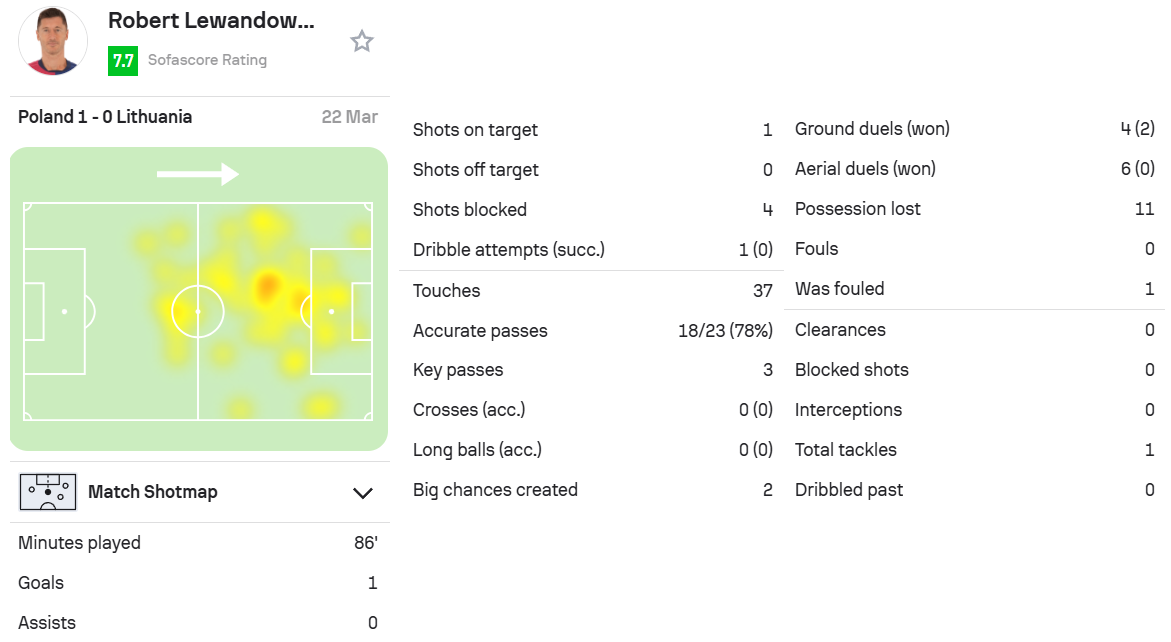The width and height of the screenshot is (1171, 642).
Task: Click the Aerial duels (won) stat
Action: tap(975, 169)
